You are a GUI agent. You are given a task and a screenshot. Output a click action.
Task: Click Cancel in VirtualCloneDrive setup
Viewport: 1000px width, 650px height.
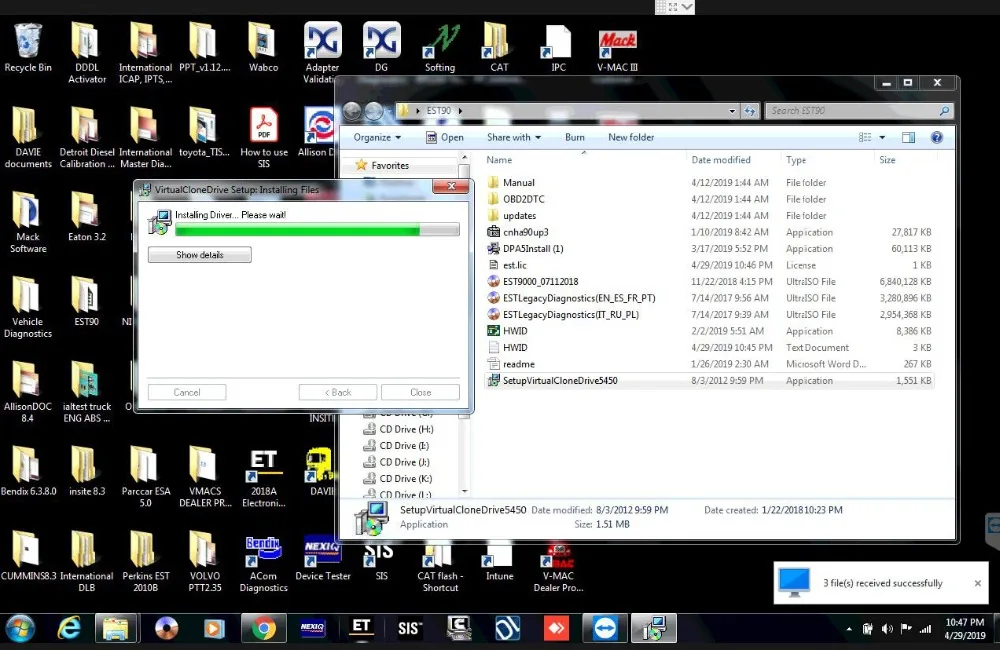187,392
